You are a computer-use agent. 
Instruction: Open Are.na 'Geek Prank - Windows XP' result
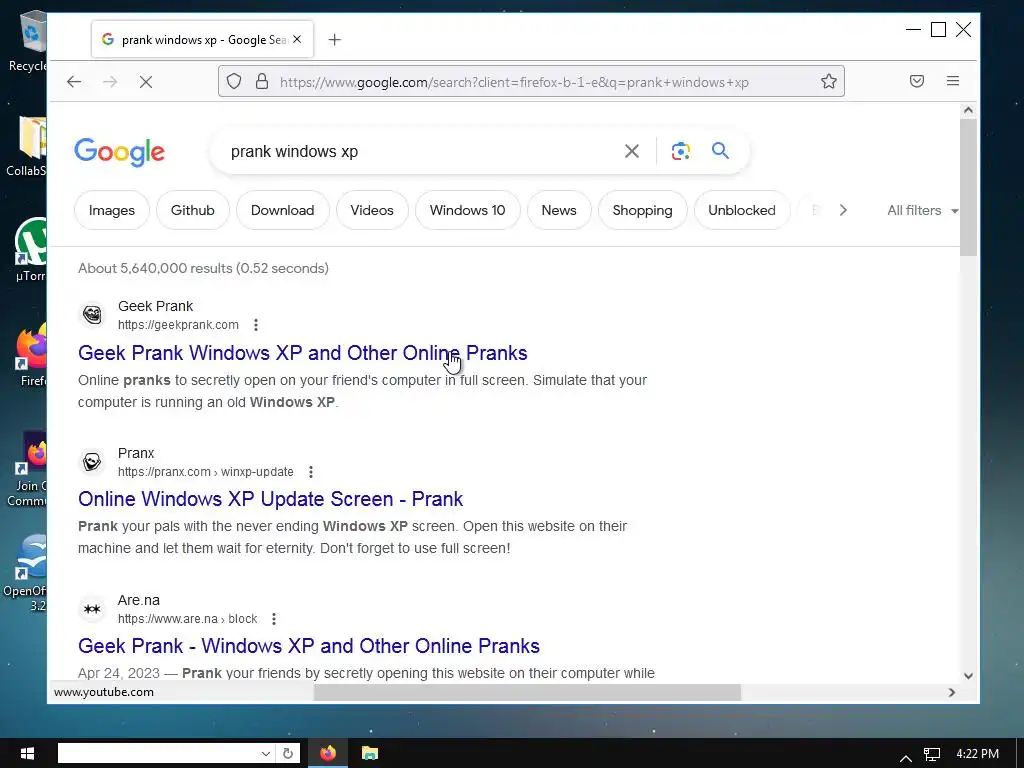coord(309,646)
